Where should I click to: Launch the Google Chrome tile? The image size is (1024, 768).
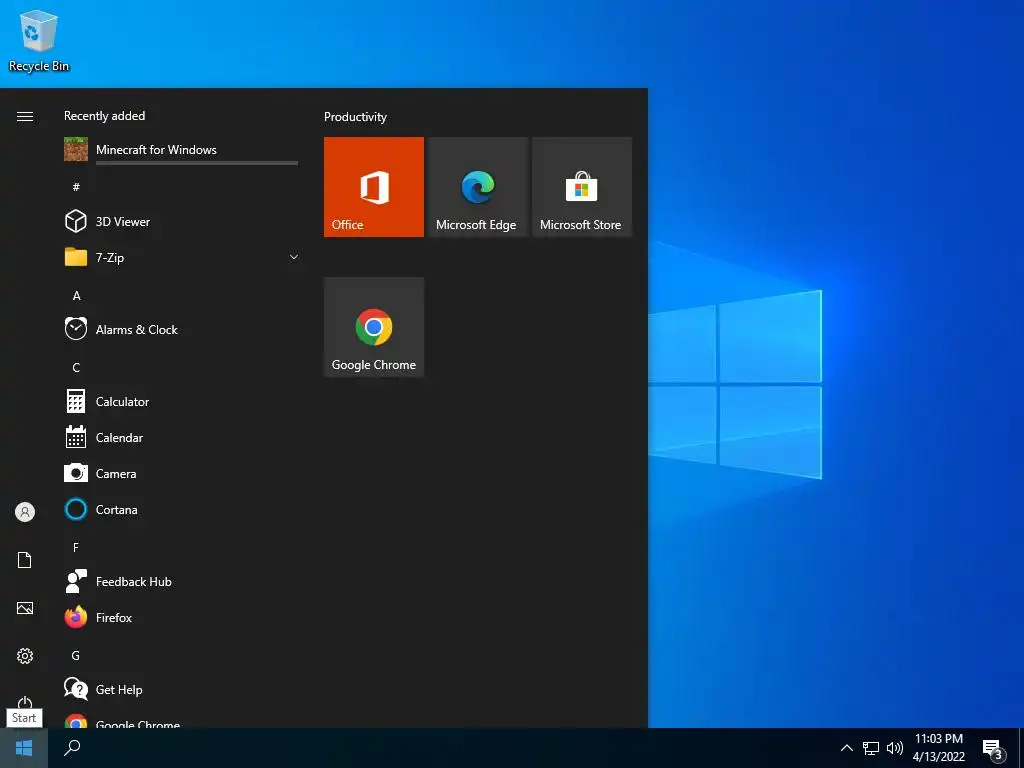[x=374, y=327]
